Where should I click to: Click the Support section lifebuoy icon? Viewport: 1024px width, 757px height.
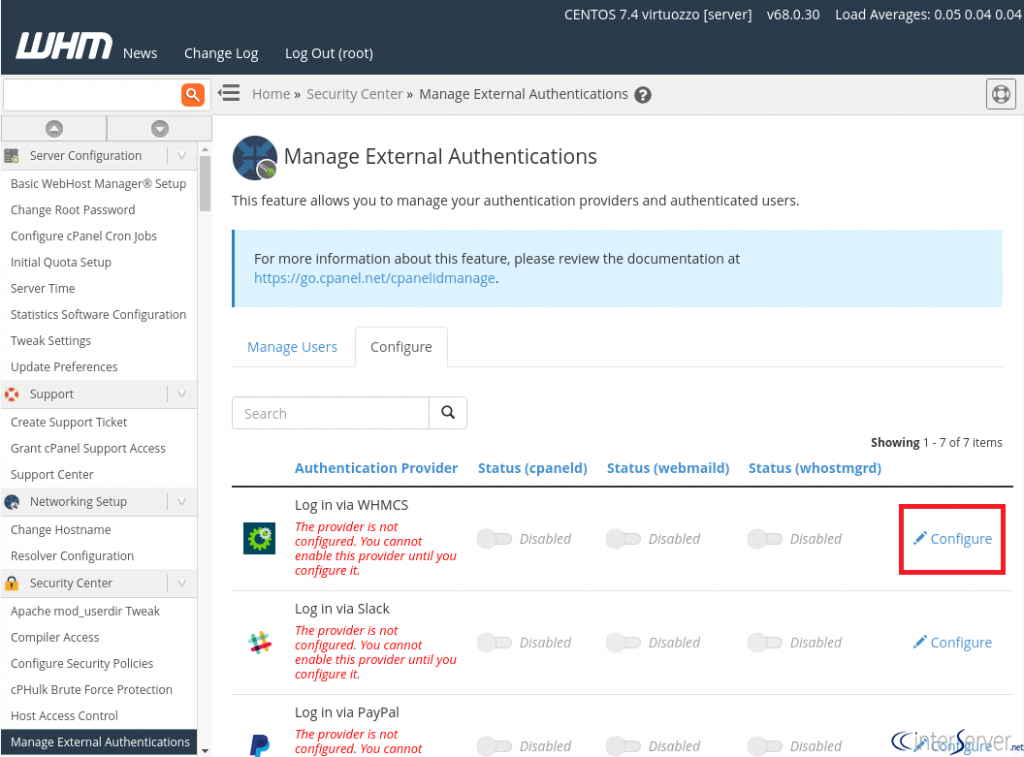12,394
